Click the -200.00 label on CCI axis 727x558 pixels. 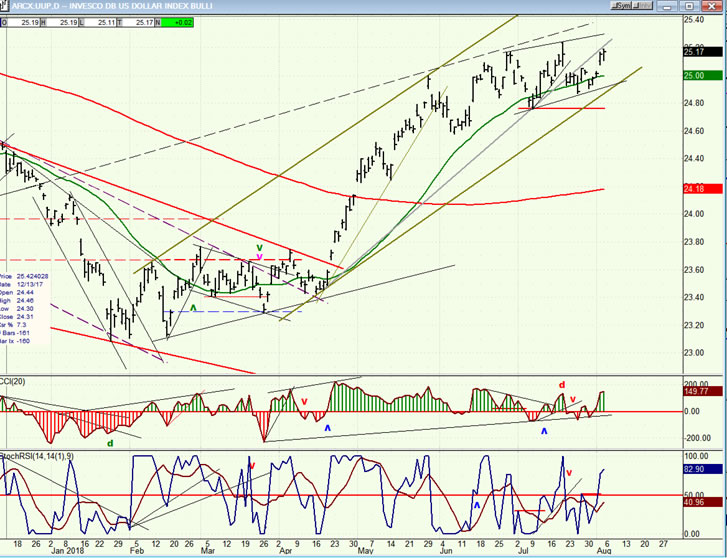(696, 438)
